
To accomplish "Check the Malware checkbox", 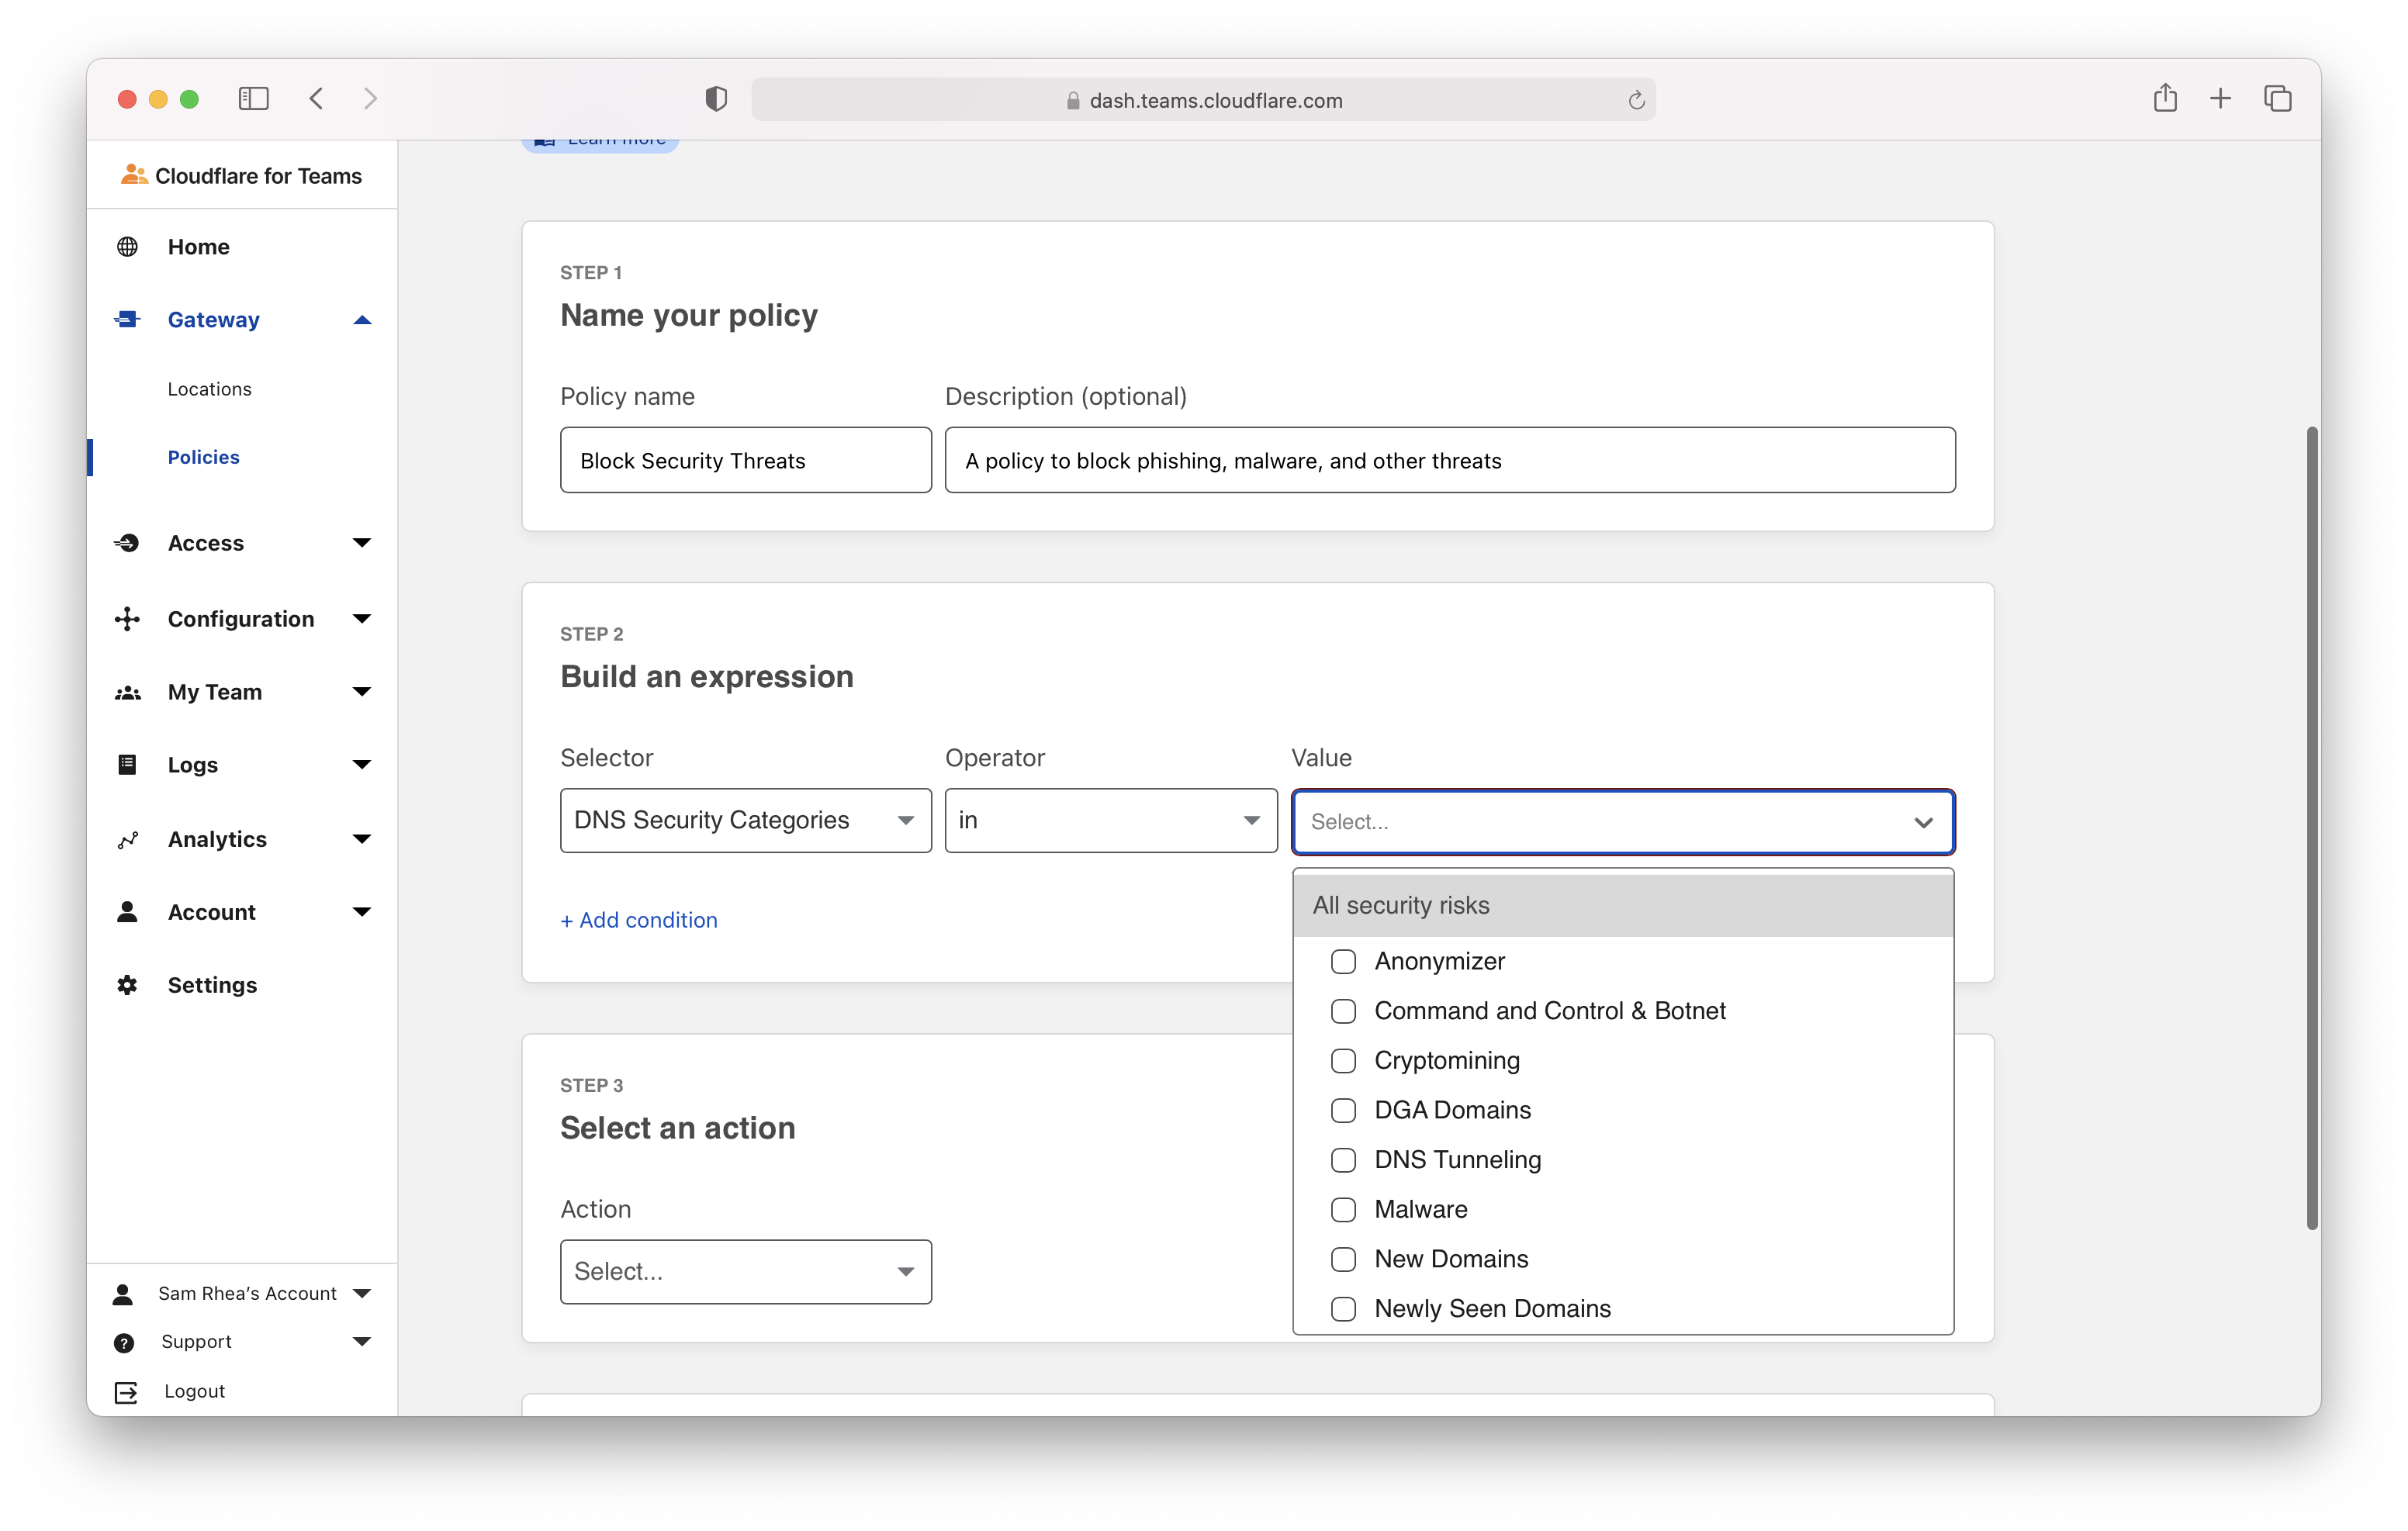I will pyautogui.click(x=1343, y=1210).
